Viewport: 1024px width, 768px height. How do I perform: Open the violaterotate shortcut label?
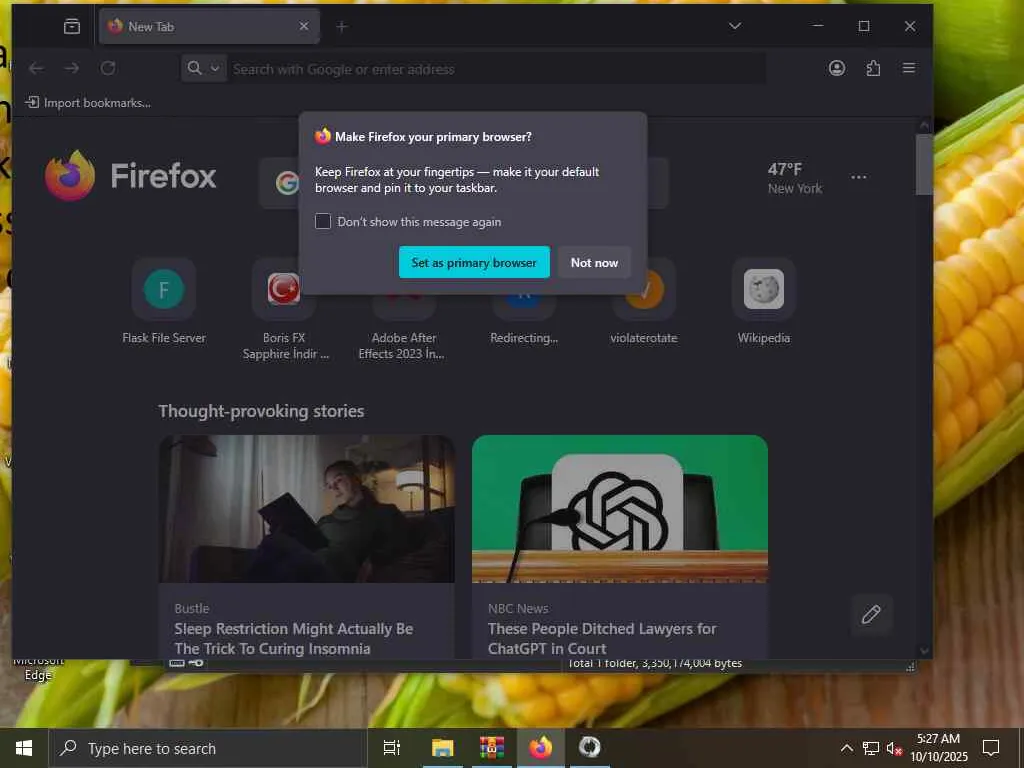(644, 338)
